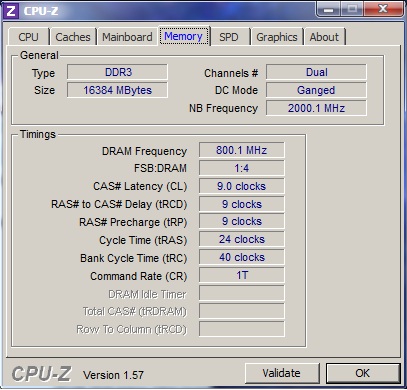Click the Validate button
The height and width of the screenshot is (390, 407).
tap(282, 373)
